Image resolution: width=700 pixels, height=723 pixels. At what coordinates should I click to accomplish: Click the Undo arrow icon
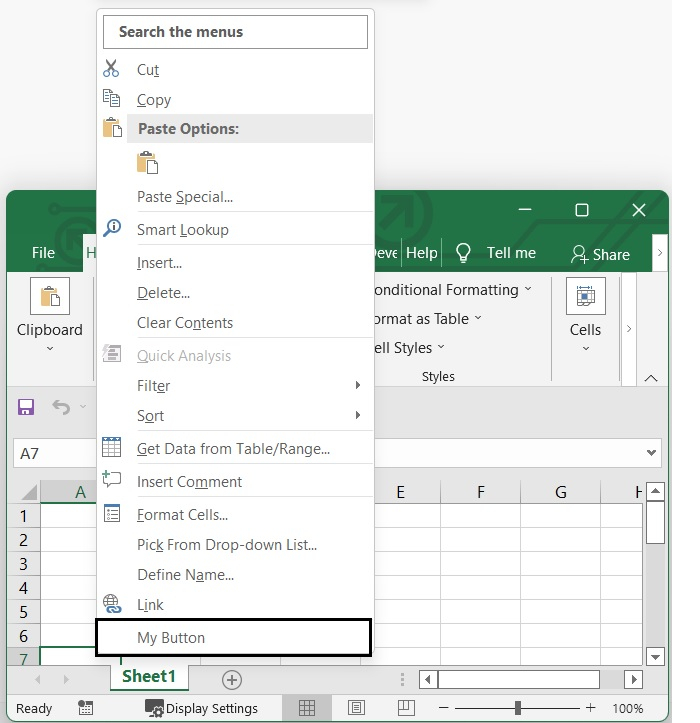point(61,407)
